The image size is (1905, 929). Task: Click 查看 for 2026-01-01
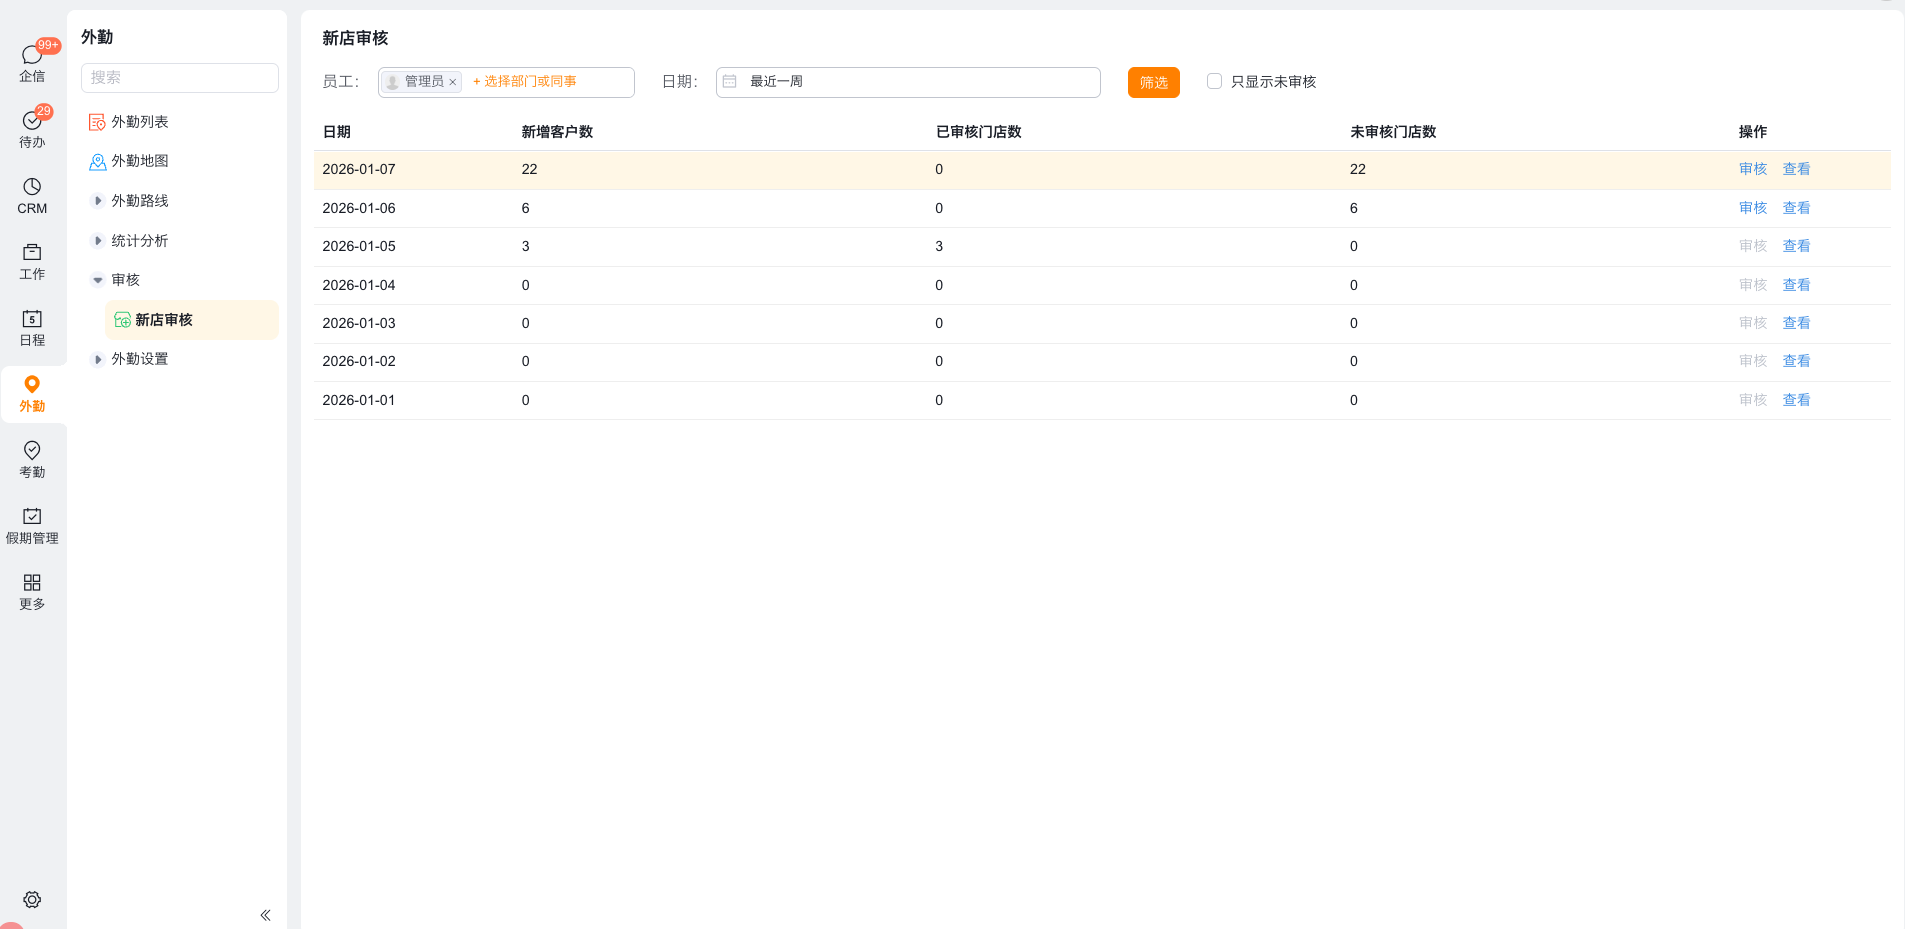click(x=1797, y=400)
